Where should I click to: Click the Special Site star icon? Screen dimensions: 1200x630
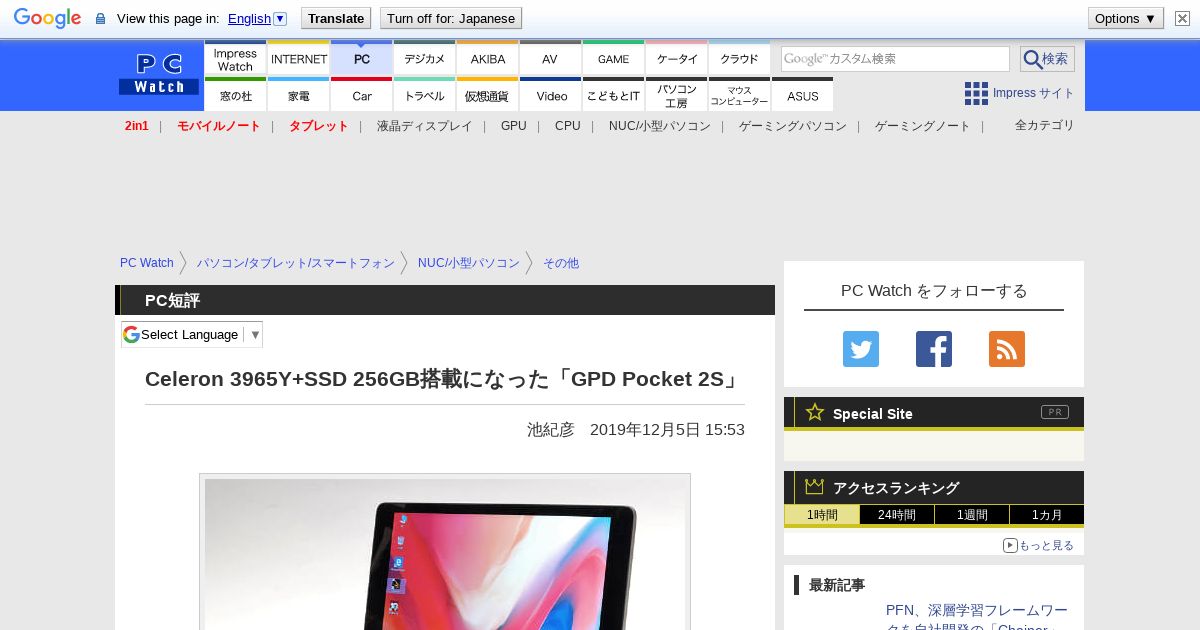[815, 412]
